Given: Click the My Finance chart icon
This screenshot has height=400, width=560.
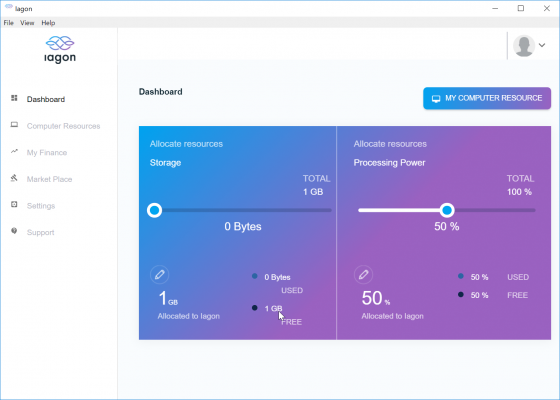Looking at the screenshot, I should [14, 151].
